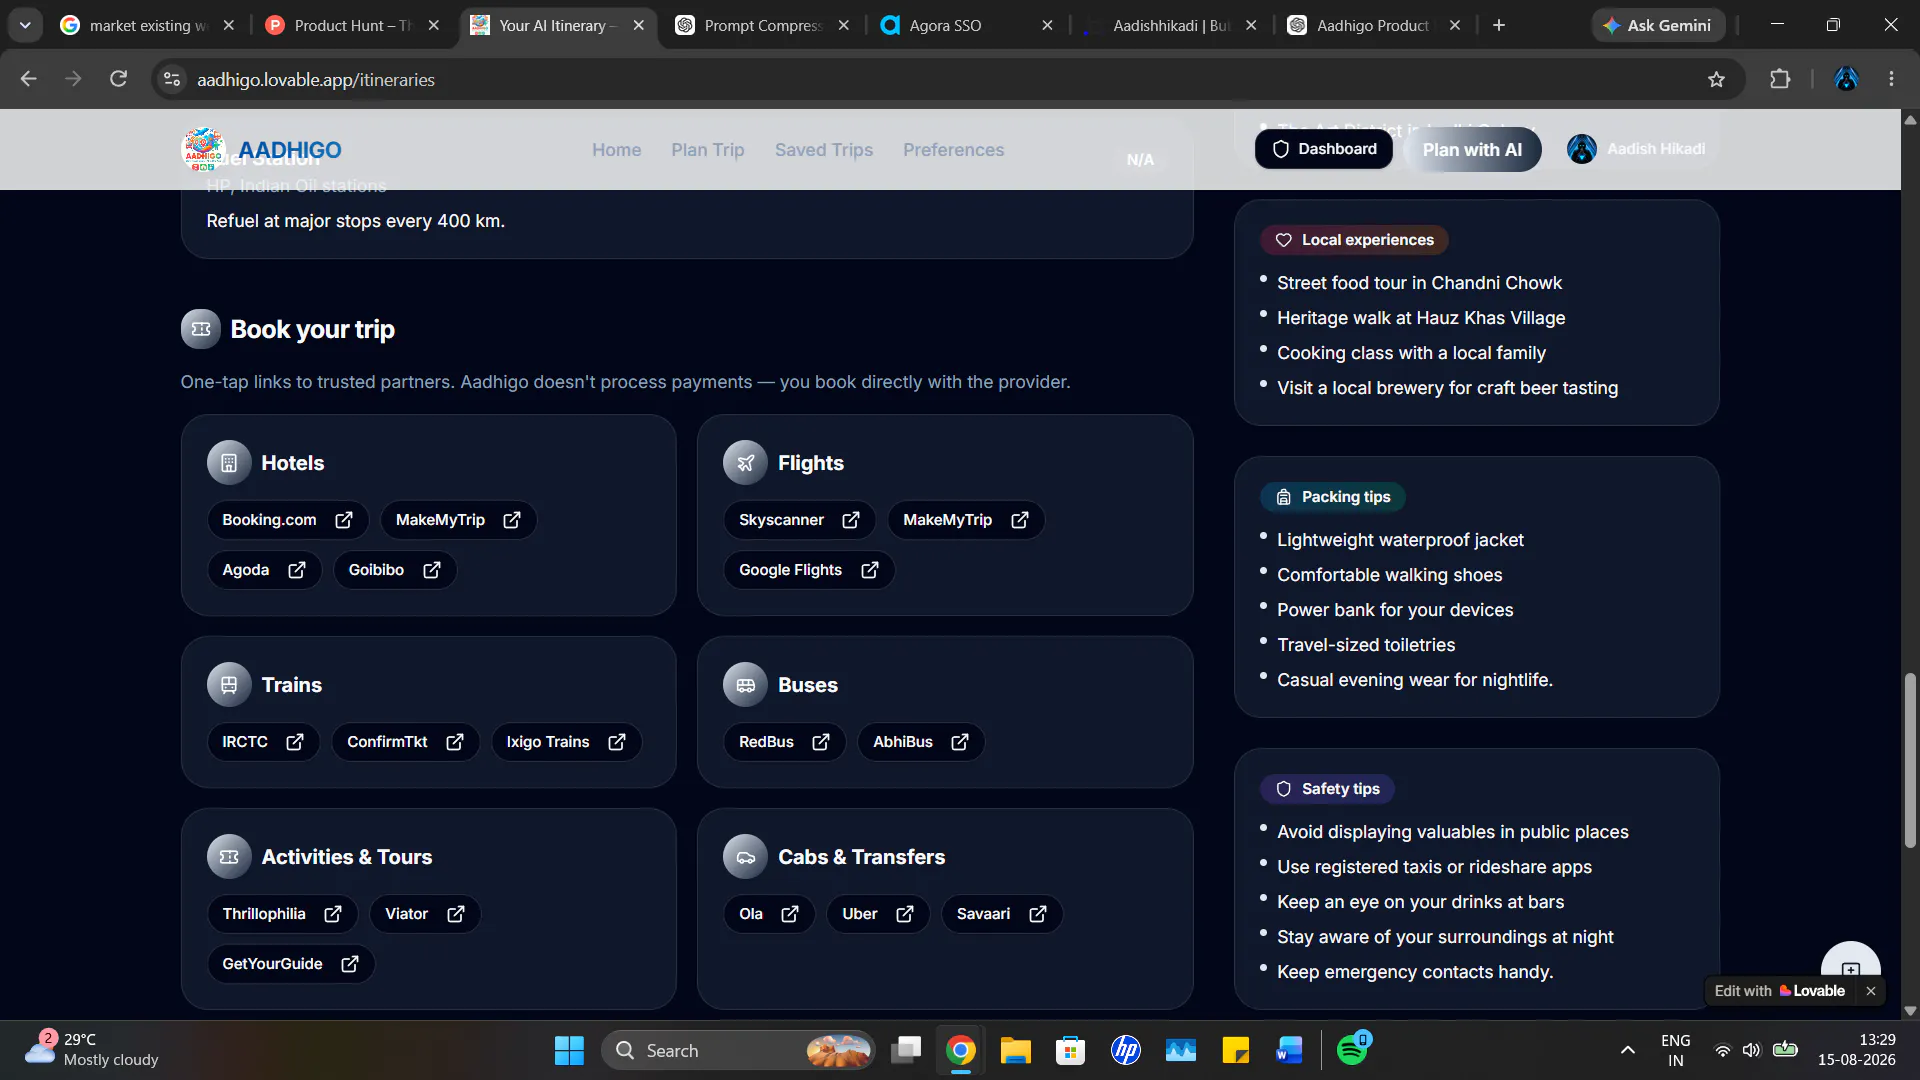Click the Flights airplane icon
This screenshot has width=1920, height=1080.
745,463
